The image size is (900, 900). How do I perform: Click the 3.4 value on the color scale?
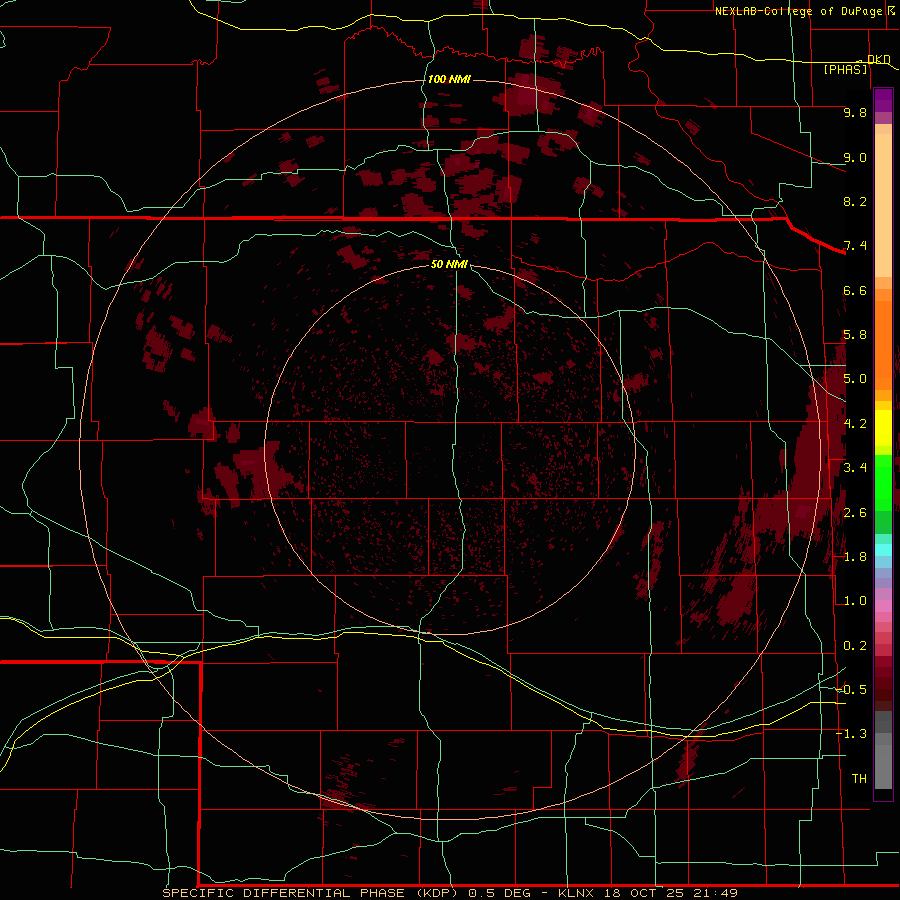tap(855, 468)
